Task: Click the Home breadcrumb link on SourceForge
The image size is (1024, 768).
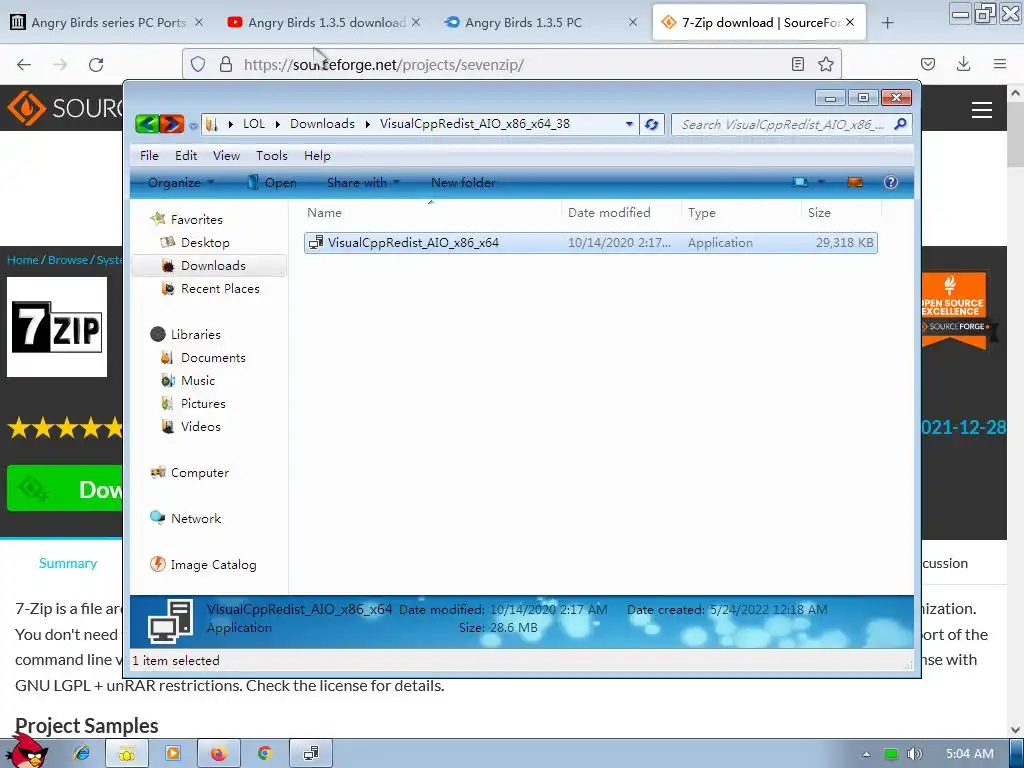Action: [x=23, y=260]
